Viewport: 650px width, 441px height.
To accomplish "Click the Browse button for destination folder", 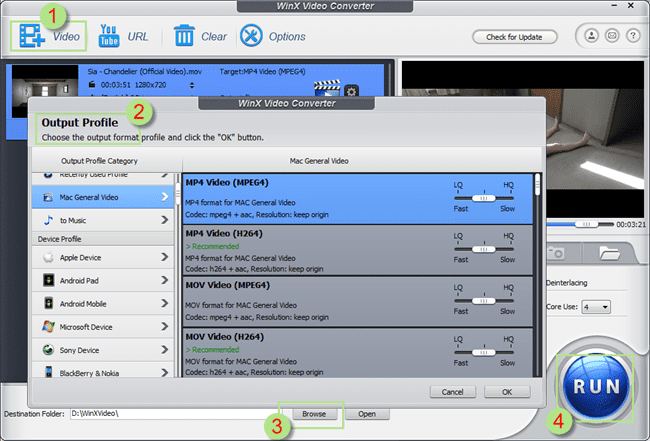I will pyautogui.click(x=314, y=414).
